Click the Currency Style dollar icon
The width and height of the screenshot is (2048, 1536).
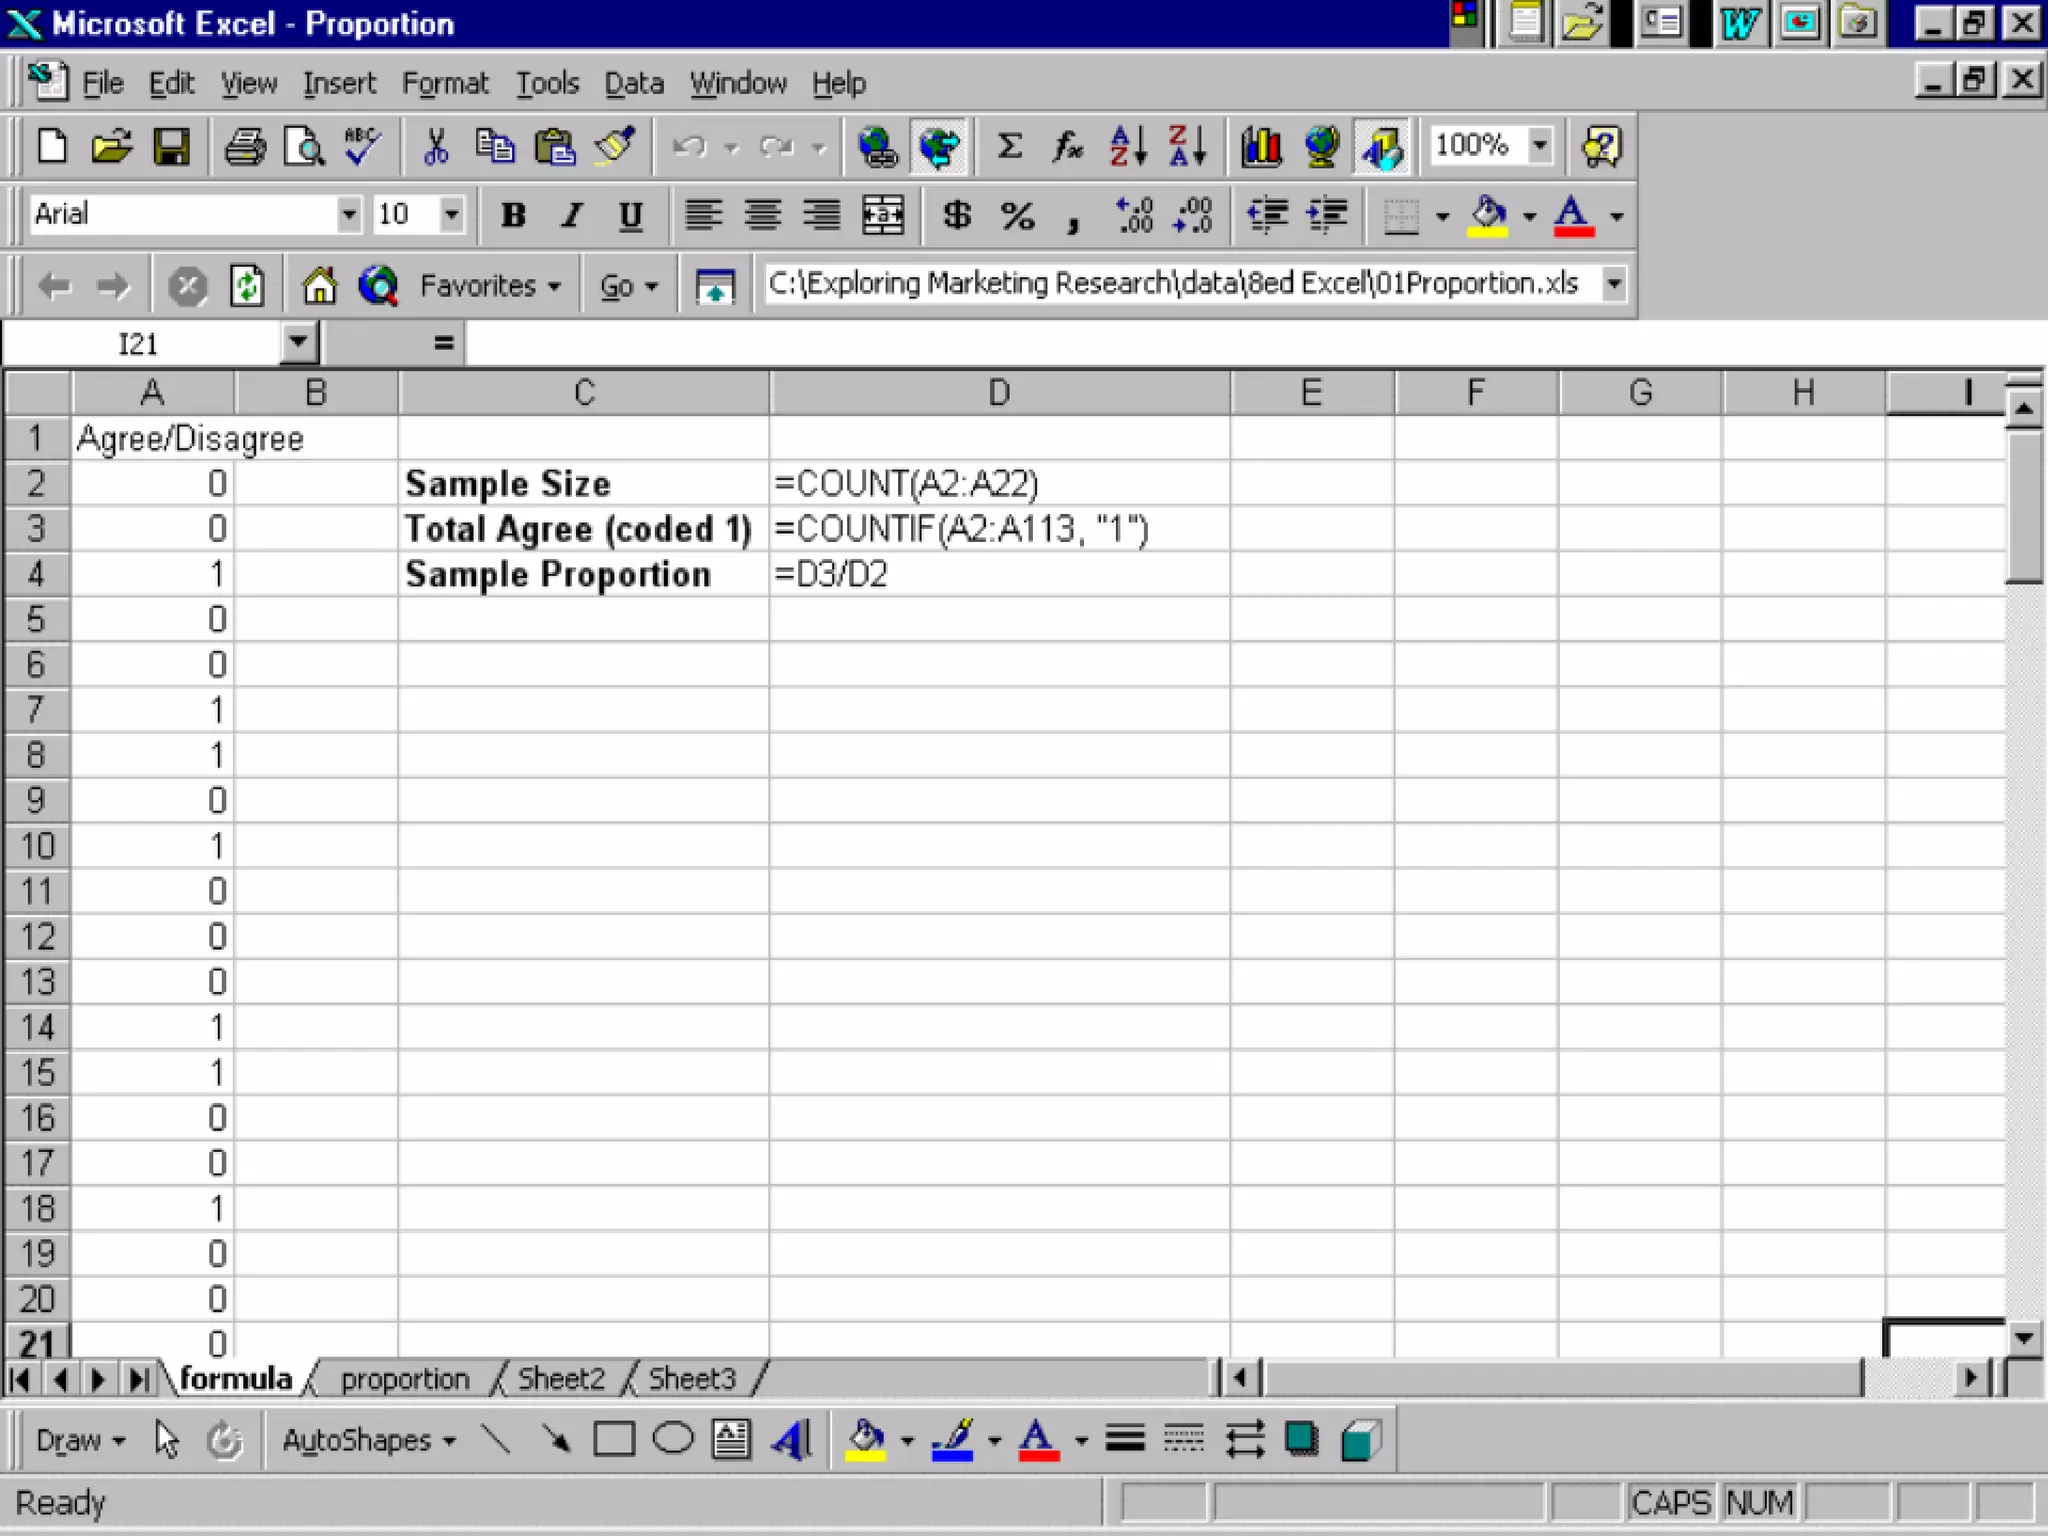(x=957, y=215)
